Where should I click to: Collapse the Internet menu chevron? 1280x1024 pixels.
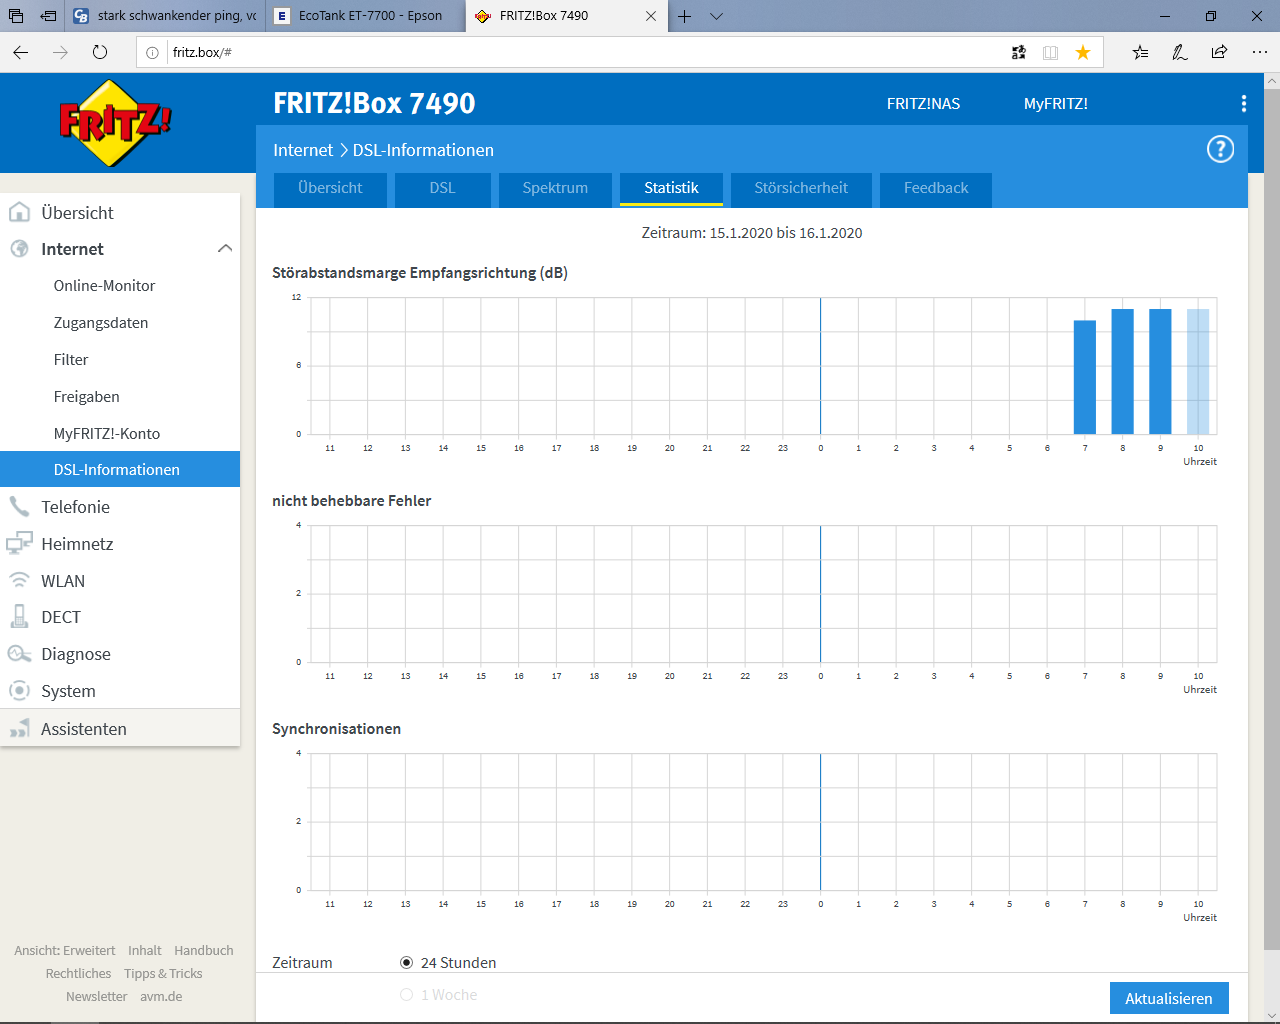(x=225, y=248)
